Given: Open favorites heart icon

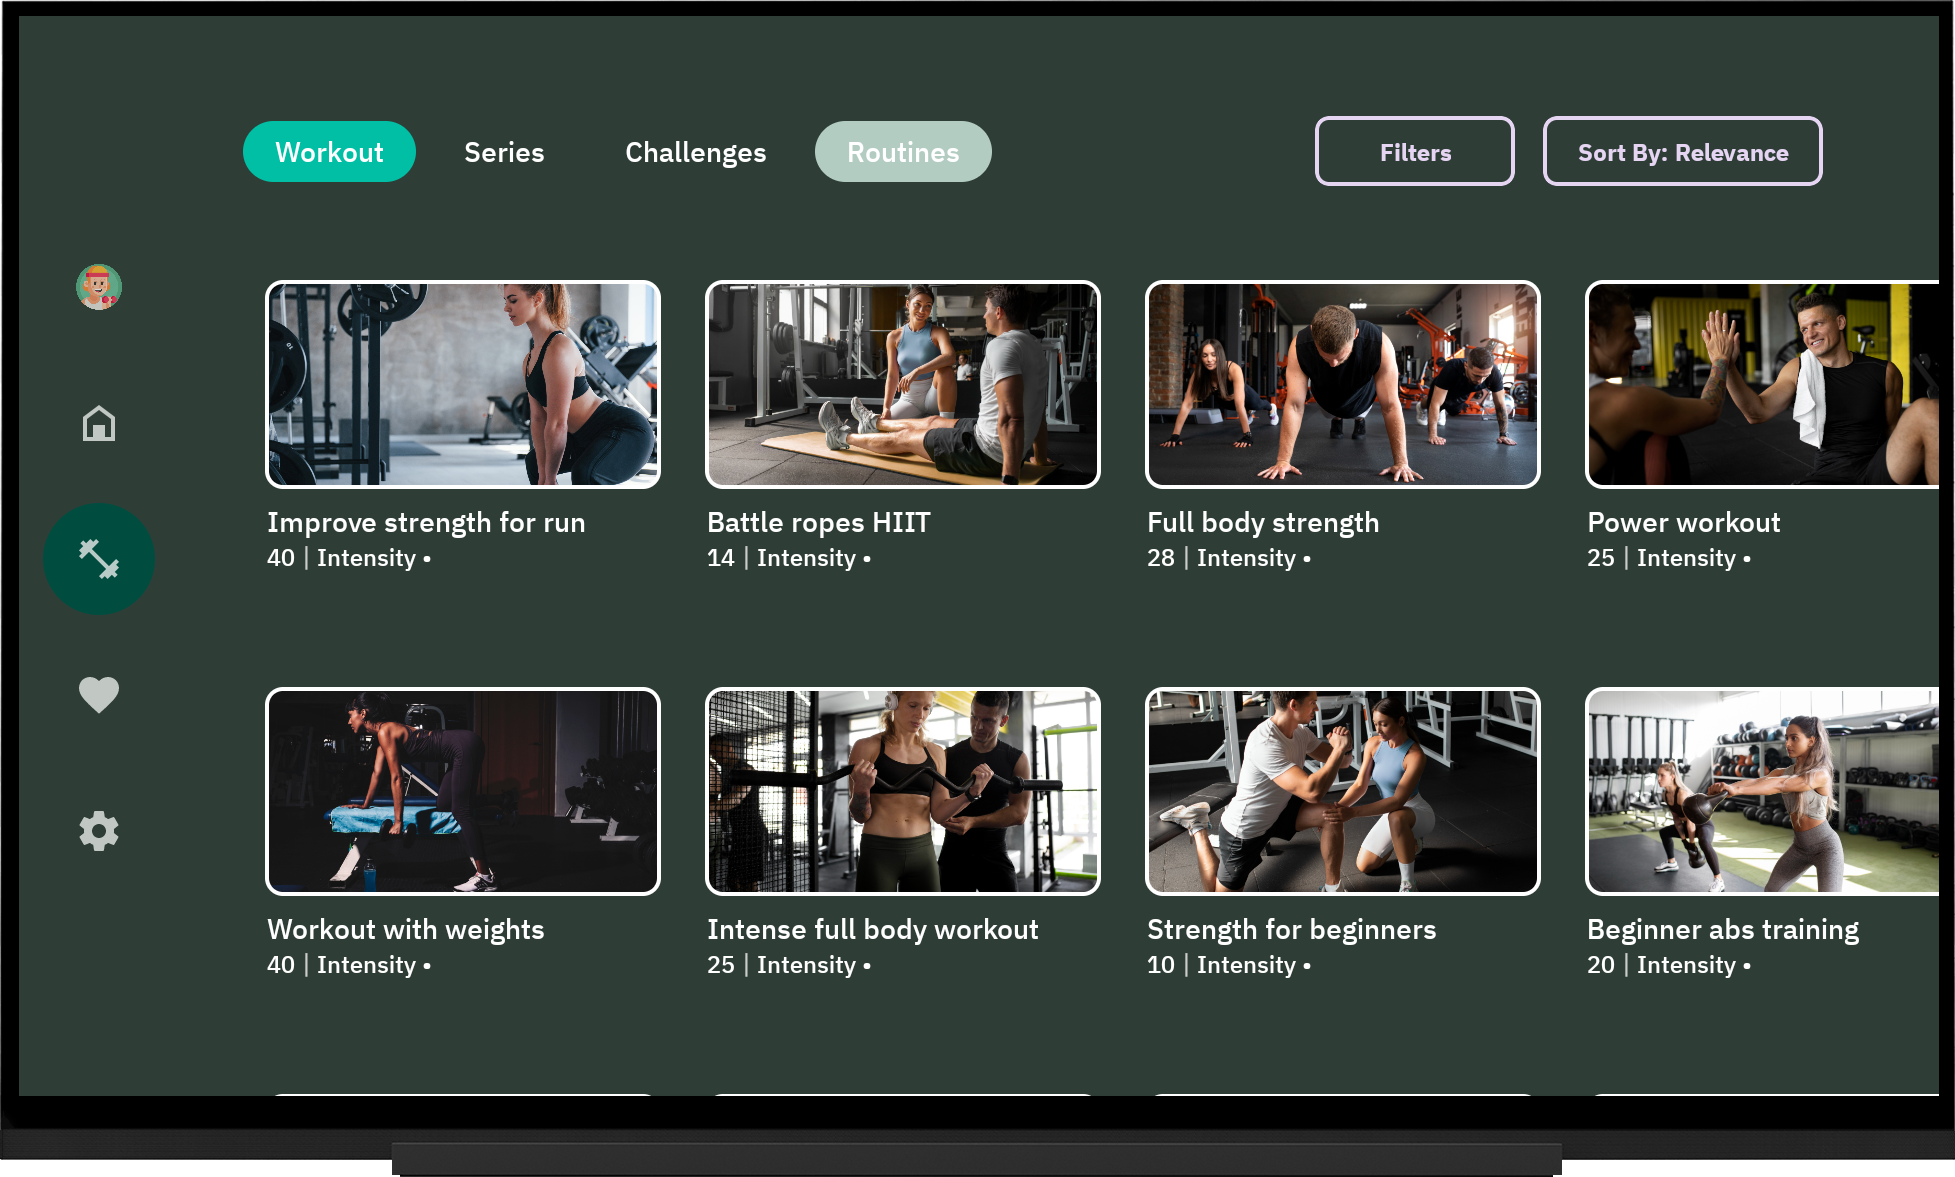Looking at the screenshot, I should point(99,694).
